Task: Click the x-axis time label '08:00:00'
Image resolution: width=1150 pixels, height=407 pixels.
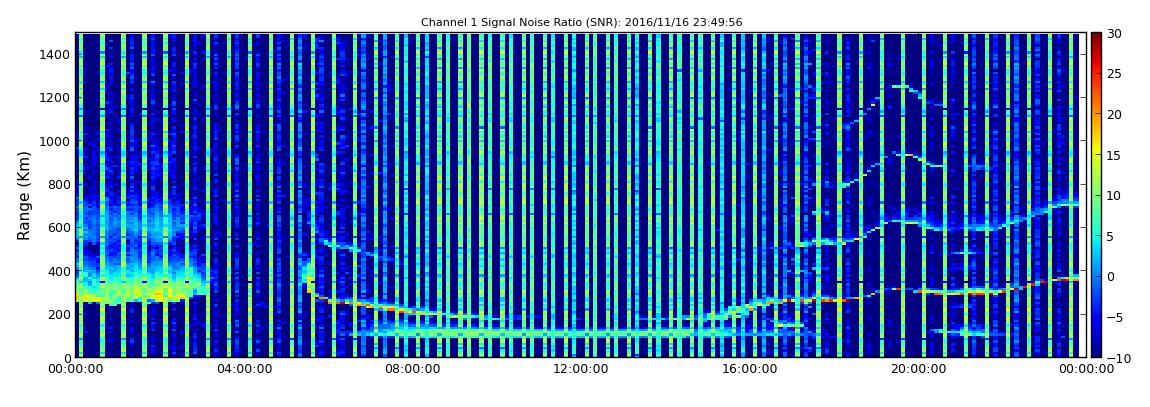Action: tap(412, 369)
